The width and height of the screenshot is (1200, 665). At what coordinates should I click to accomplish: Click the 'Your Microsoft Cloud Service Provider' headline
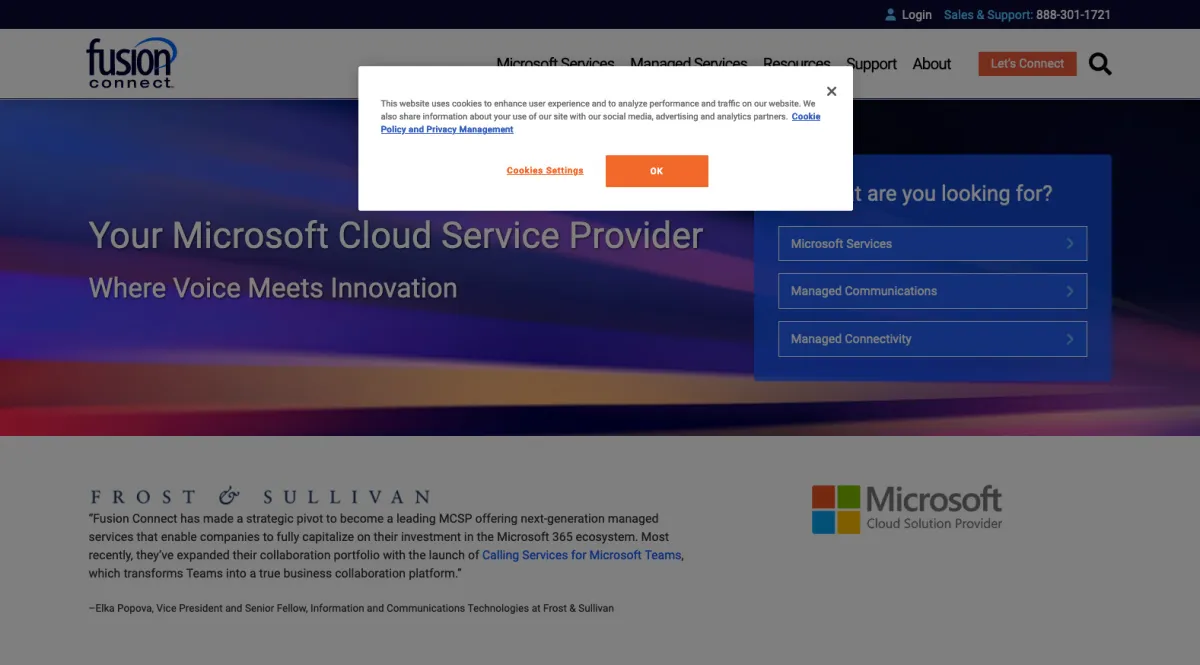396,236
